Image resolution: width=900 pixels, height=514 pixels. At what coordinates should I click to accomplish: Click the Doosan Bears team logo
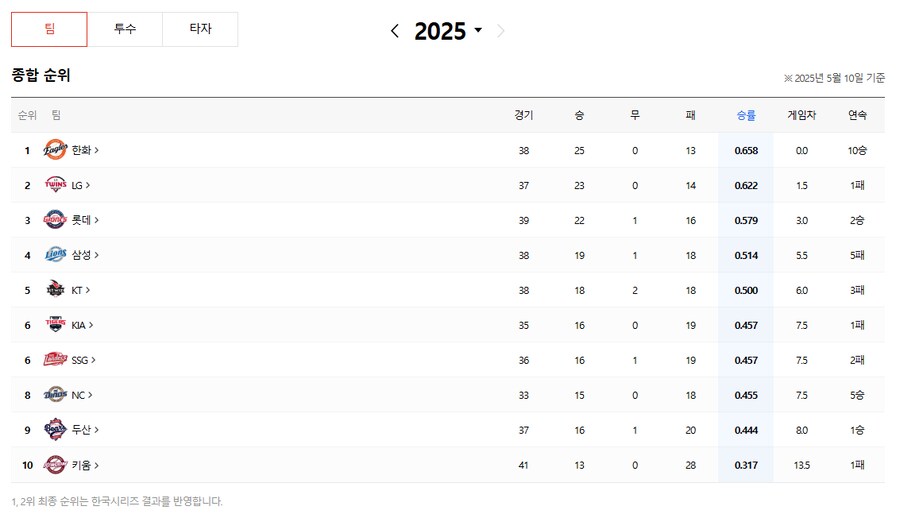pyautogui.click(x=55, y=429)
